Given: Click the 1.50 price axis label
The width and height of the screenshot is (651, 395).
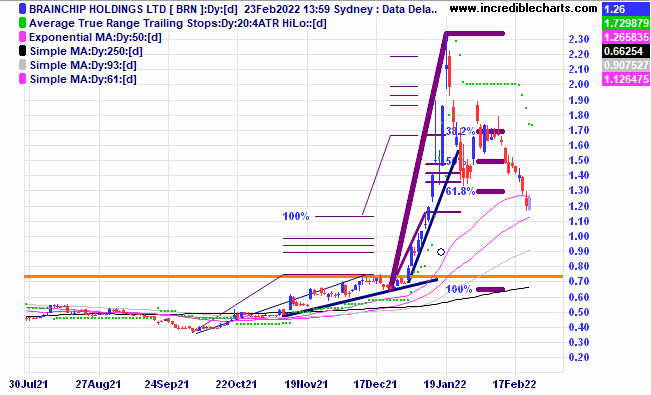Looking at the screenshot, I should pos(579,160).
